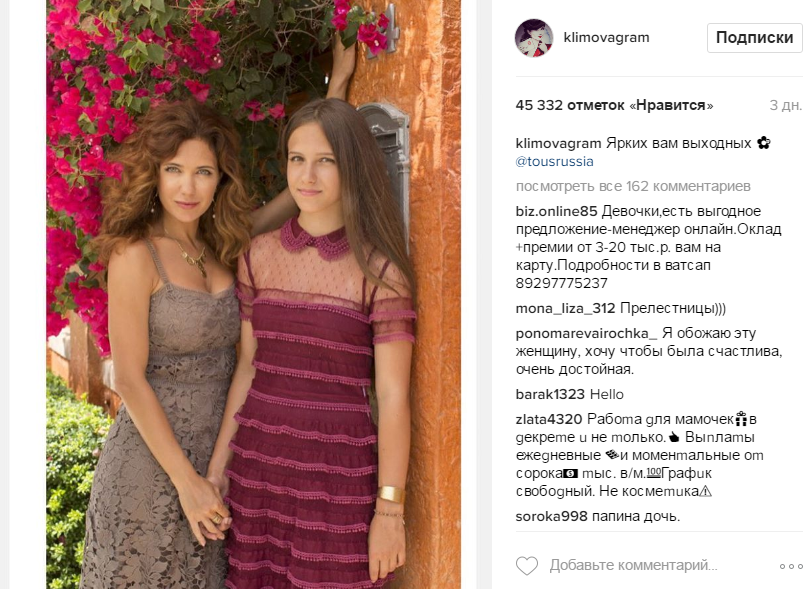Screen dimensions: 806x589
Task: Click the 3 дн. post timestamp
Action: pyautogui.click(x=785, y=105)
